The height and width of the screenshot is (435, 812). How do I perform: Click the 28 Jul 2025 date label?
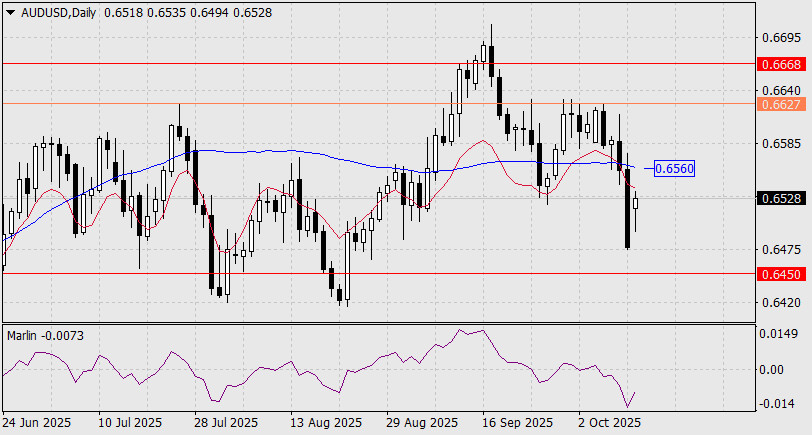tap(226, 423)
